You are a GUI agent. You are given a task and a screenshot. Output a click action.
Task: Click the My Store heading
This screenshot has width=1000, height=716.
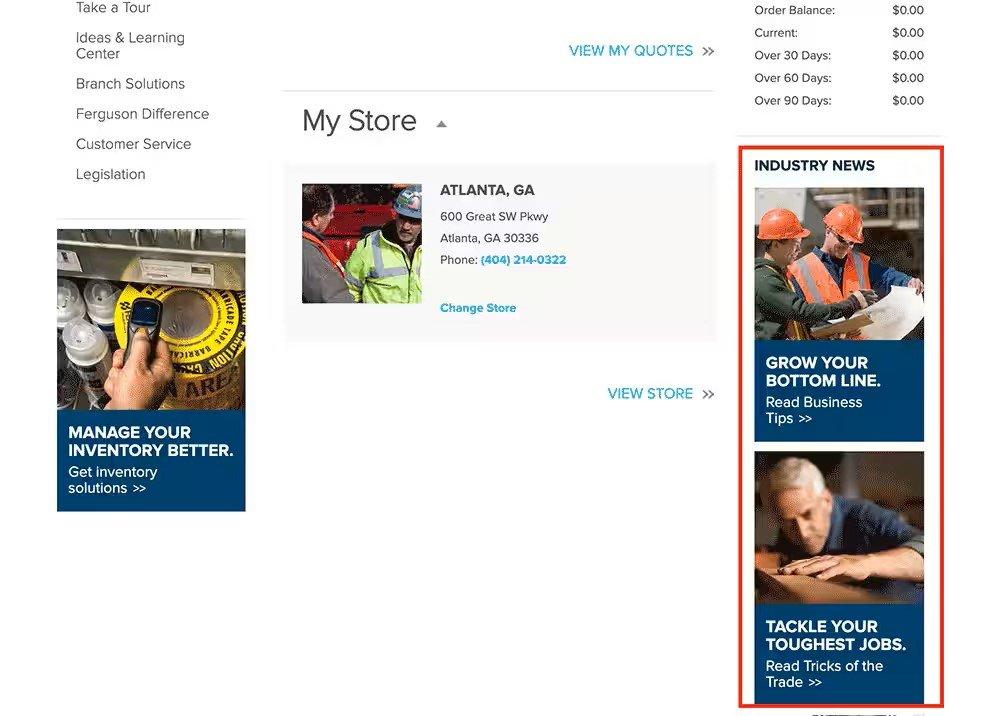pos(359,121)
